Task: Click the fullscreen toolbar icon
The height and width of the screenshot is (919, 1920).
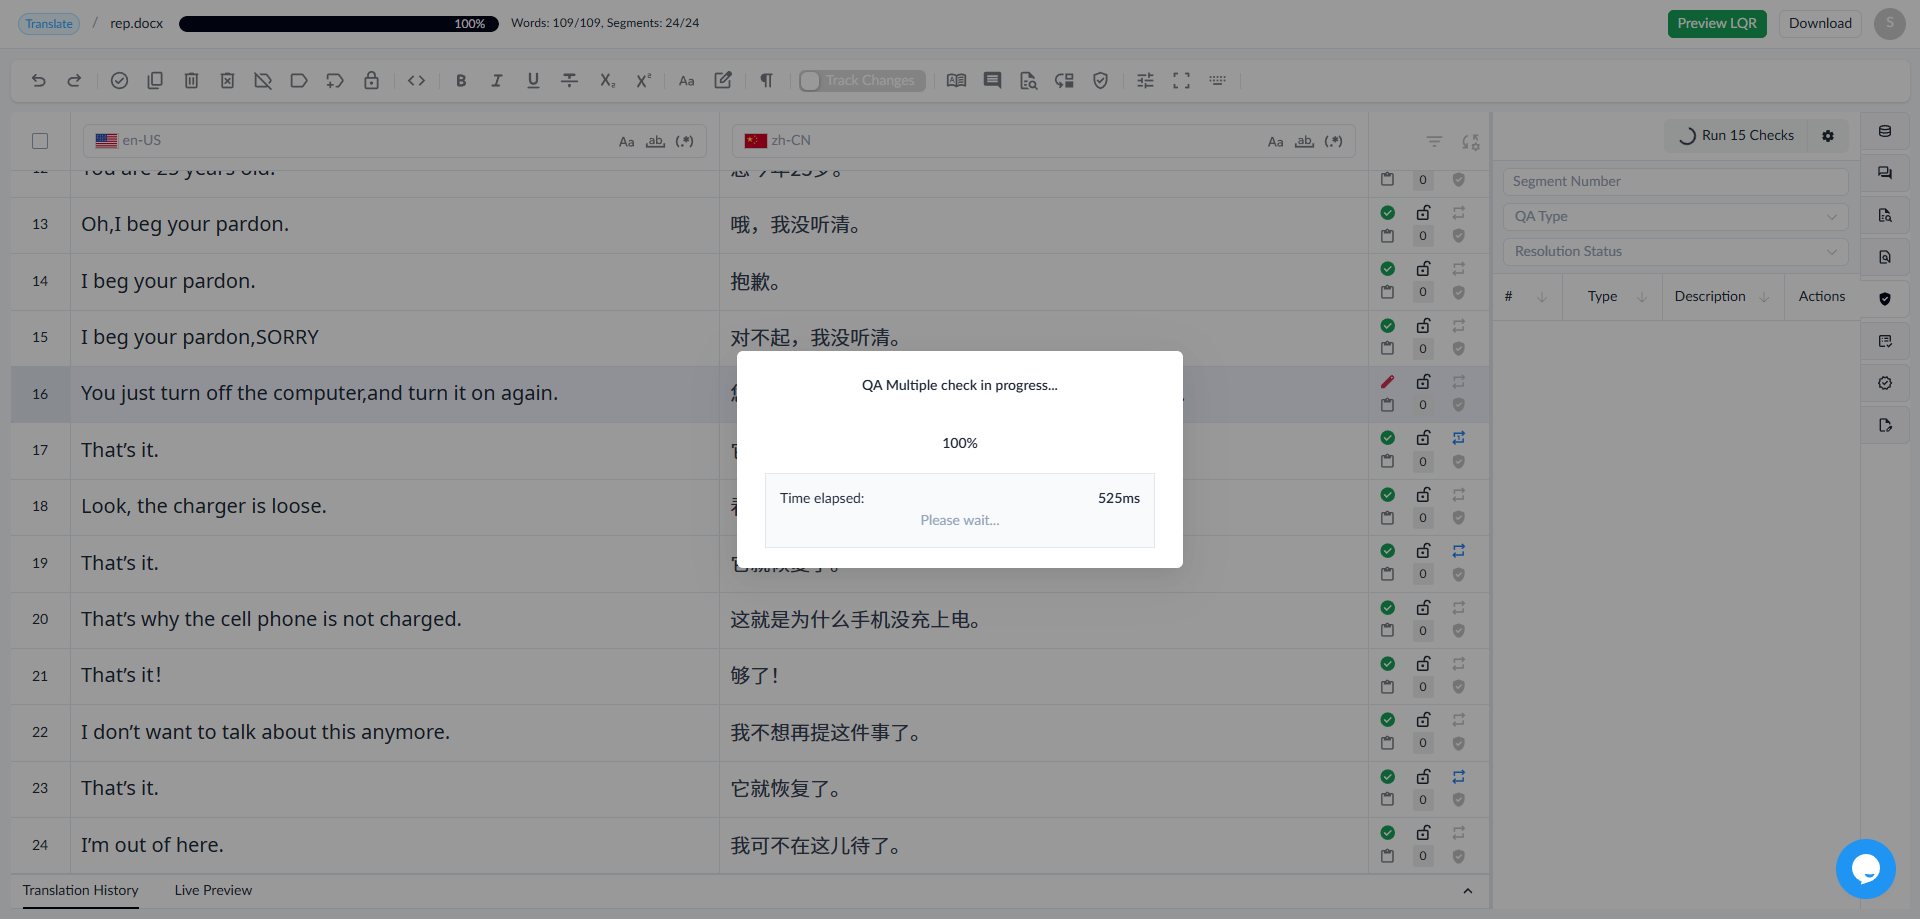Action: [1181, 81]
